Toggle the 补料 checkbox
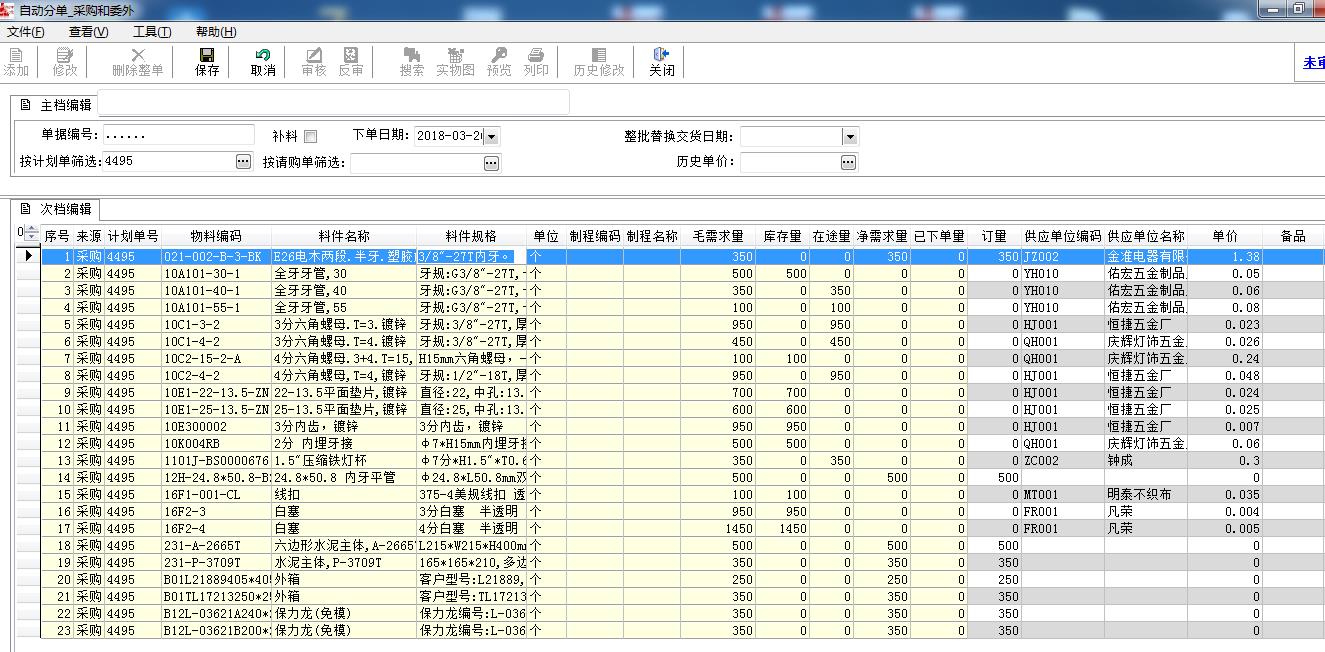1325x652 pixels. [310, 136]
